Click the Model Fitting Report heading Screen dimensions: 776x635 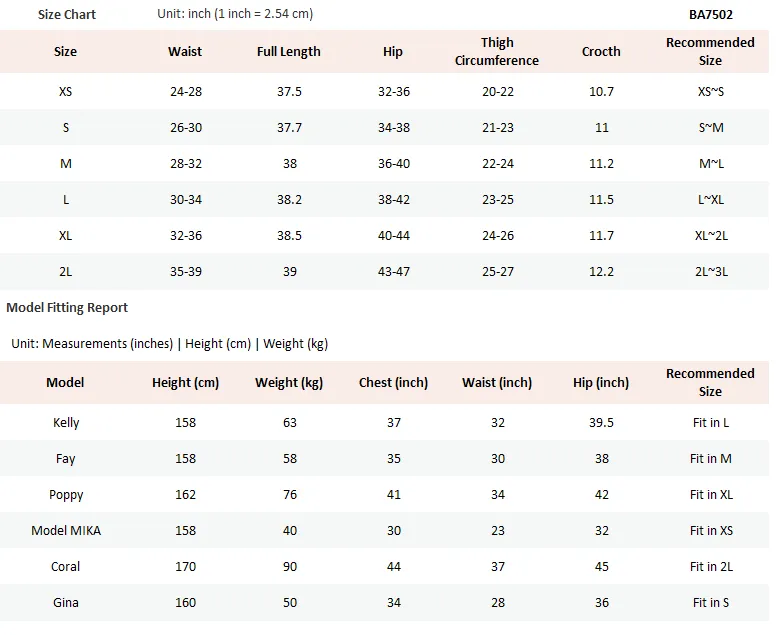[67, 307]
